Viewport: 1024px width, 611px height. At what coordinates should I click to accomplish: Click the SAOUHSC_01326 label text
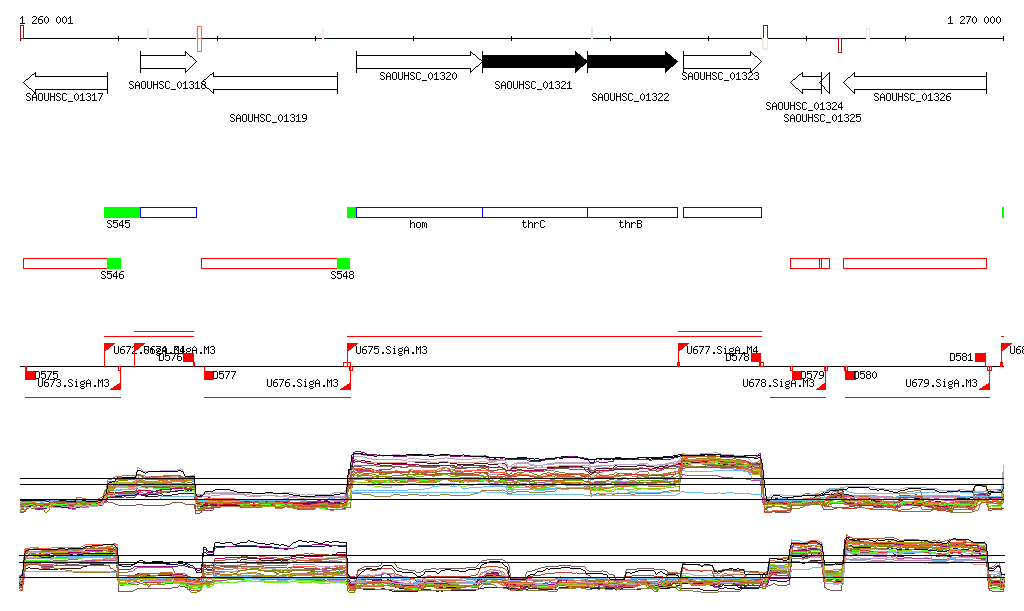[x=912, y=97]
